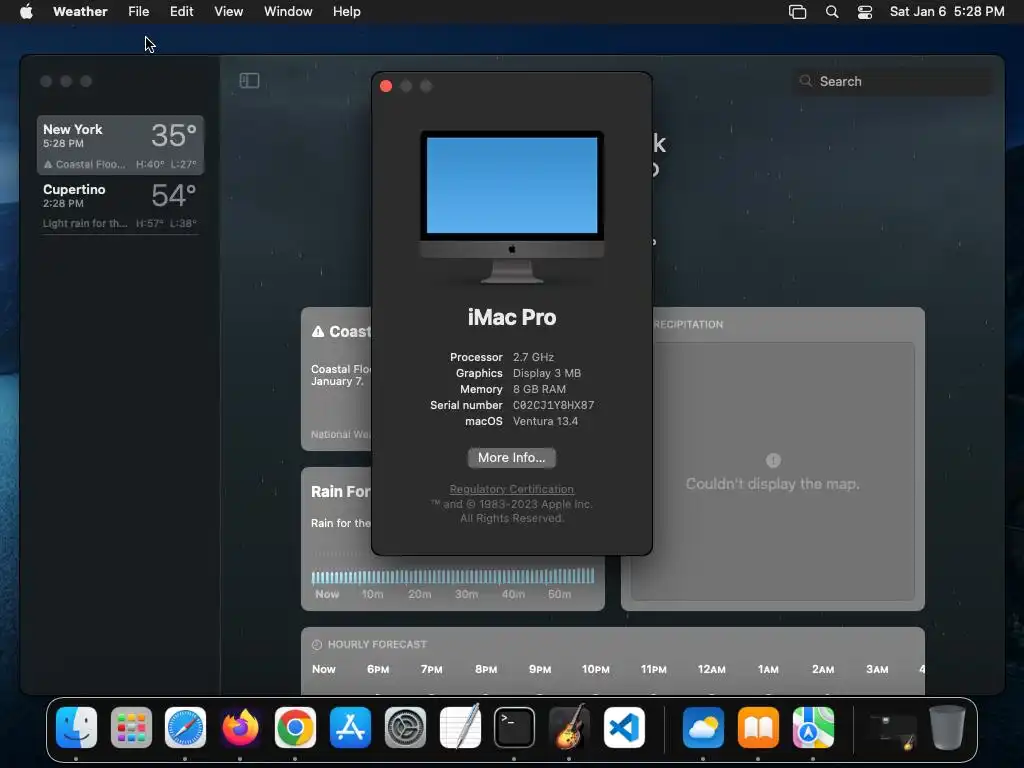The height and width of the screenshot is (768, 1024).
Task: Select New York in the location list
Action: pyautogui.click(x=120, y=145)
